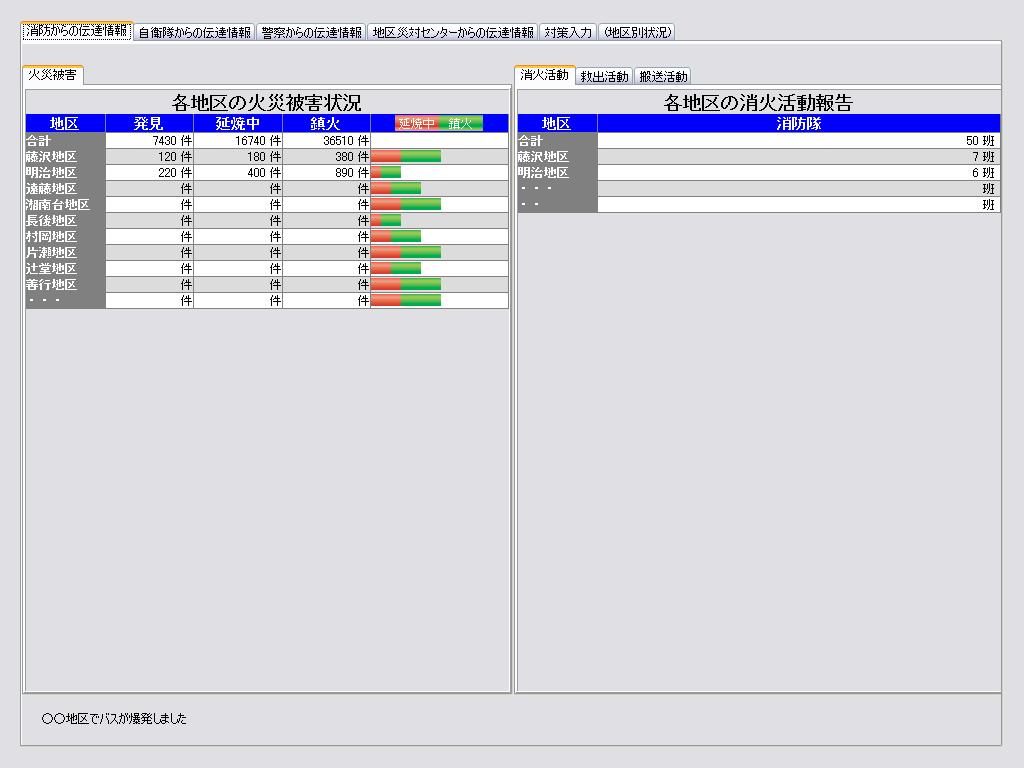Open the 対策入力 tab
1024x768 pixels.
click(x=568, y=32)
